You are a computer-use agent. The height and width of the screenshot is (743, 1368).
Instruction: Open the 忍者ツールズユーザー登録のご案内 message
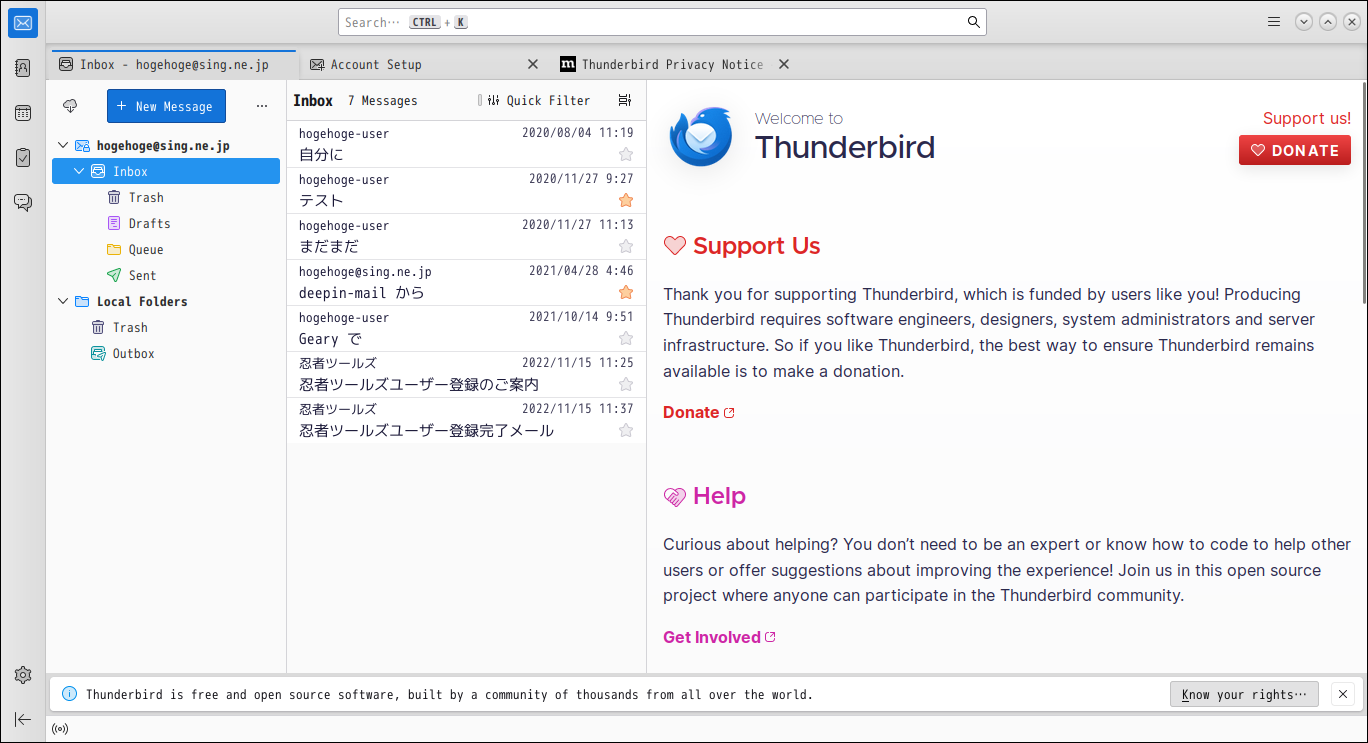click(x=466, y=374)
